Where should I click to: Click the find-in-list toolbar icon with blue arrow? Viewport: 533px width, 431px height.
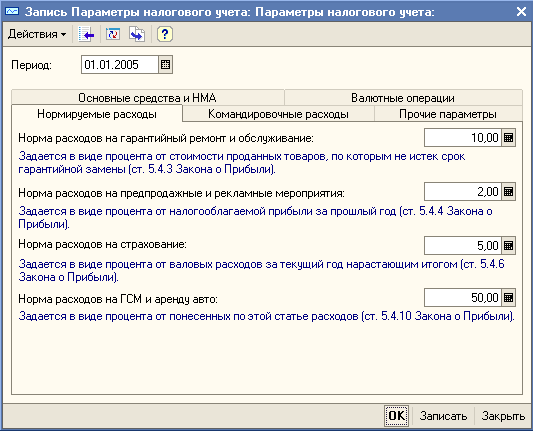(86, 34)
